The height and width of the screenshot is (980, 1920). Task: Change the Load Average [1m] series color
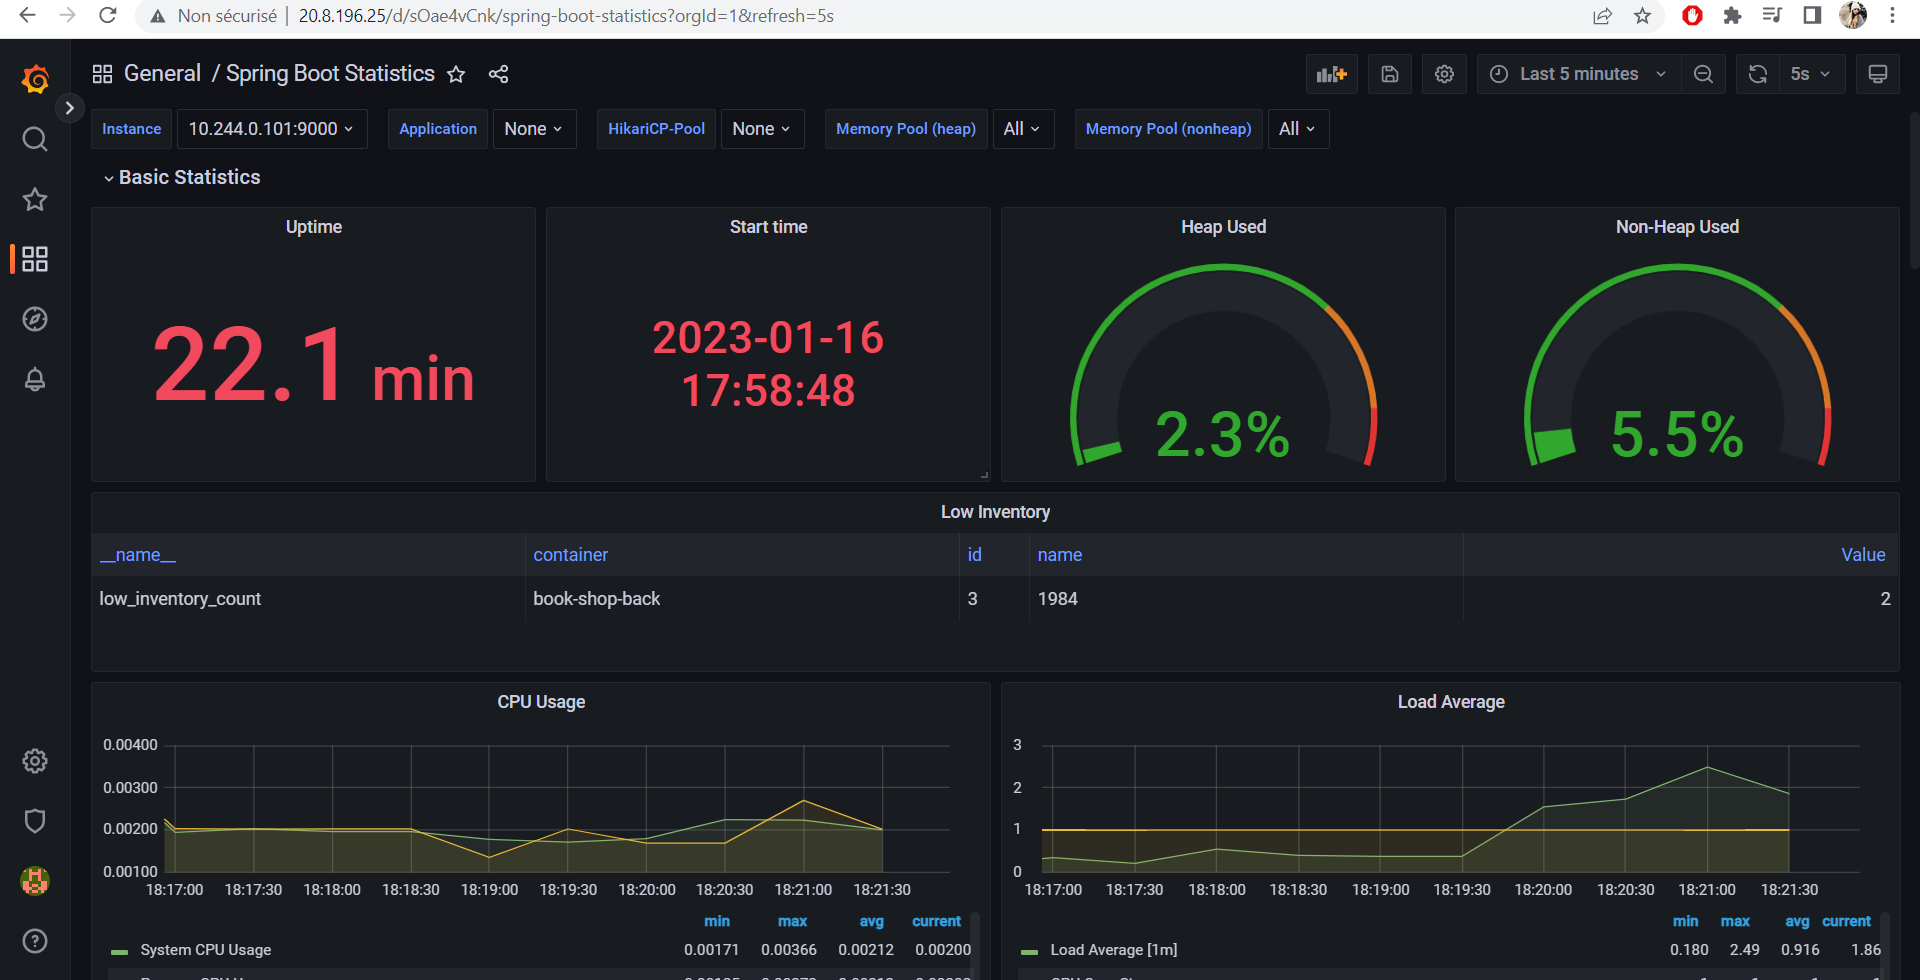1030,951
